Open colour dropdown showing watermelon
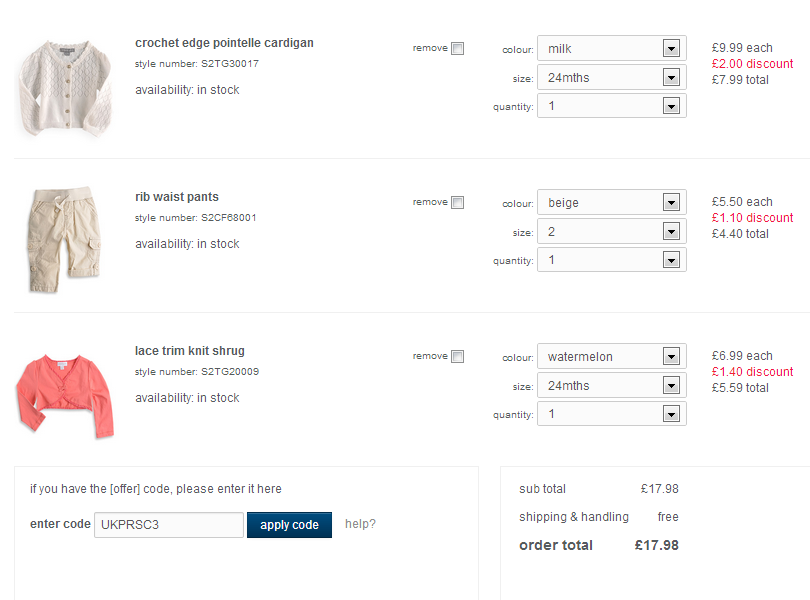Image resolution: width=810 pixels, height=600 pixels. 611,356
